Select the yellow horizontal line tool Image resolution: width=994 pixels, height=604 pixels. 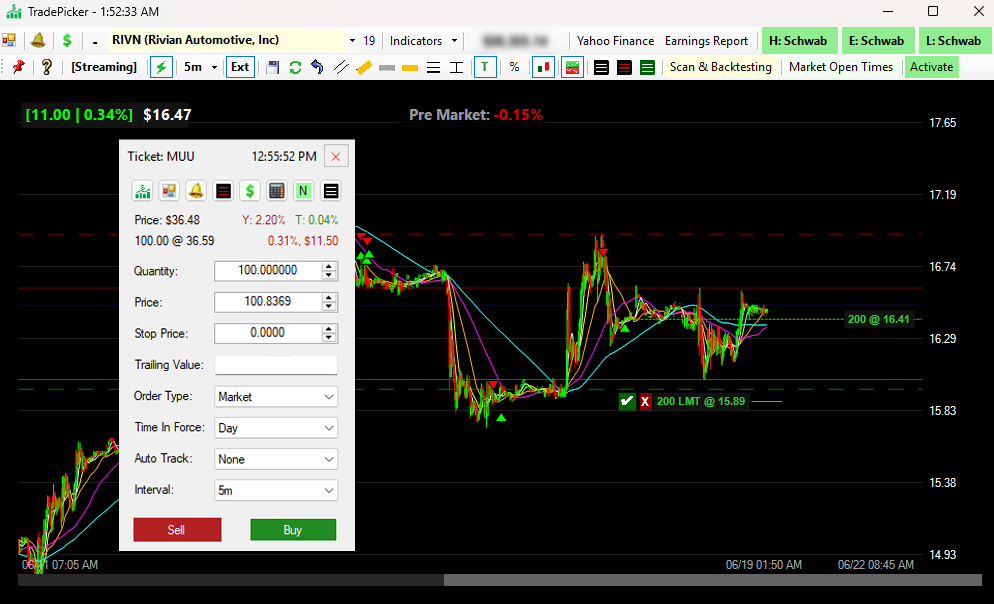tap(410, 68)
